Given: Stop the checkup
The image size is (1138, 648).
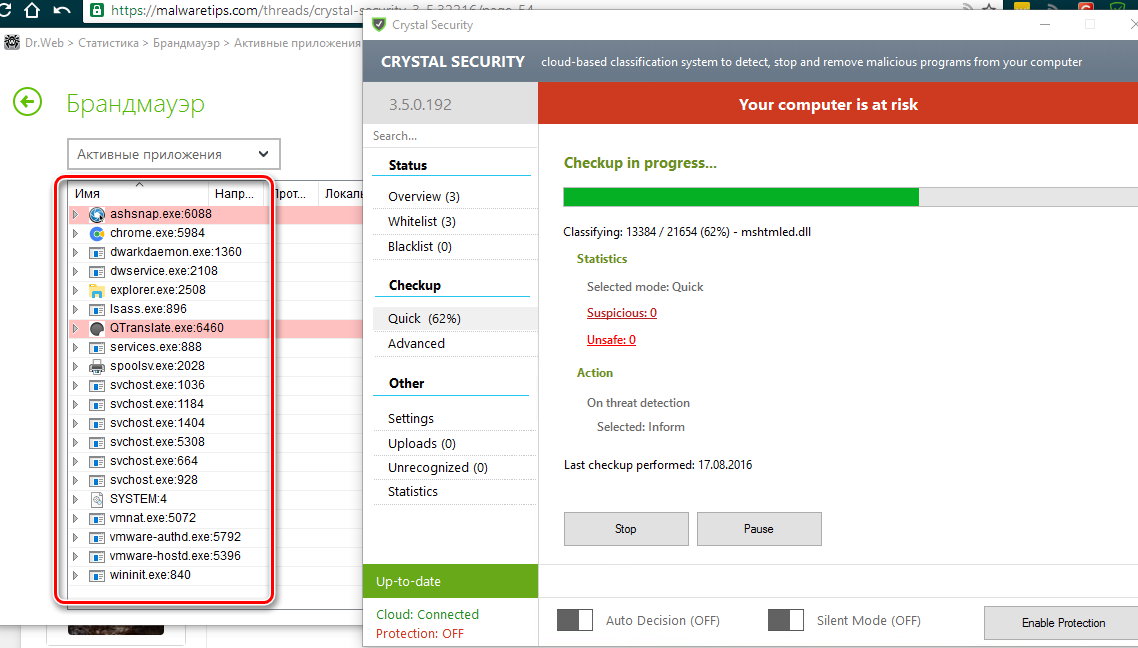Looking at the screenshot, I should click(x=626, y=529).
